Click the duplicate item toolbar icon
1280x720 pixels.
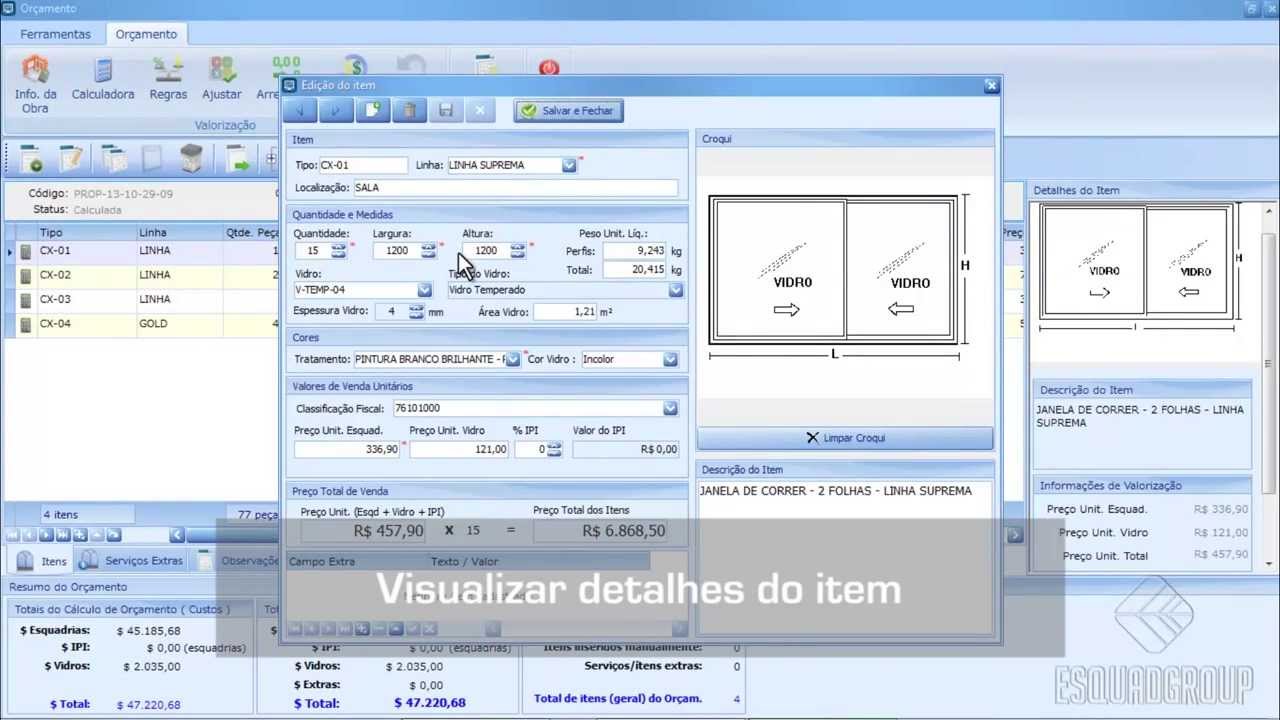(113, 159)
